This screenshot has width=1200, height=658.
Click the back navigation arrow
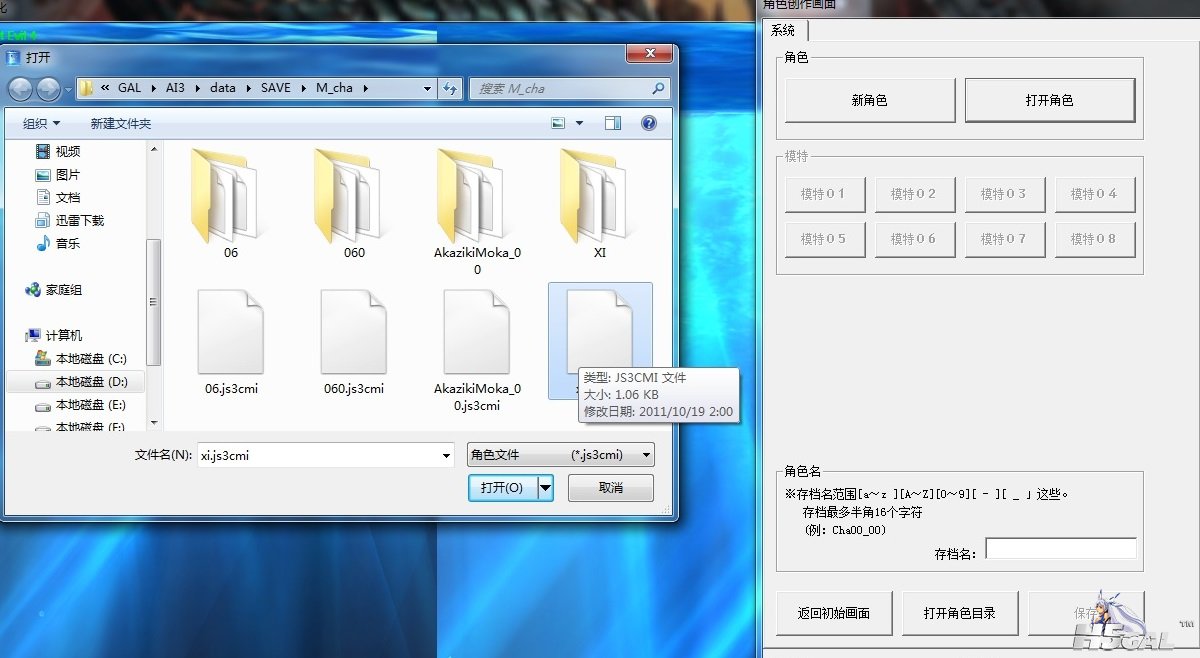click(x=20, y=89)
